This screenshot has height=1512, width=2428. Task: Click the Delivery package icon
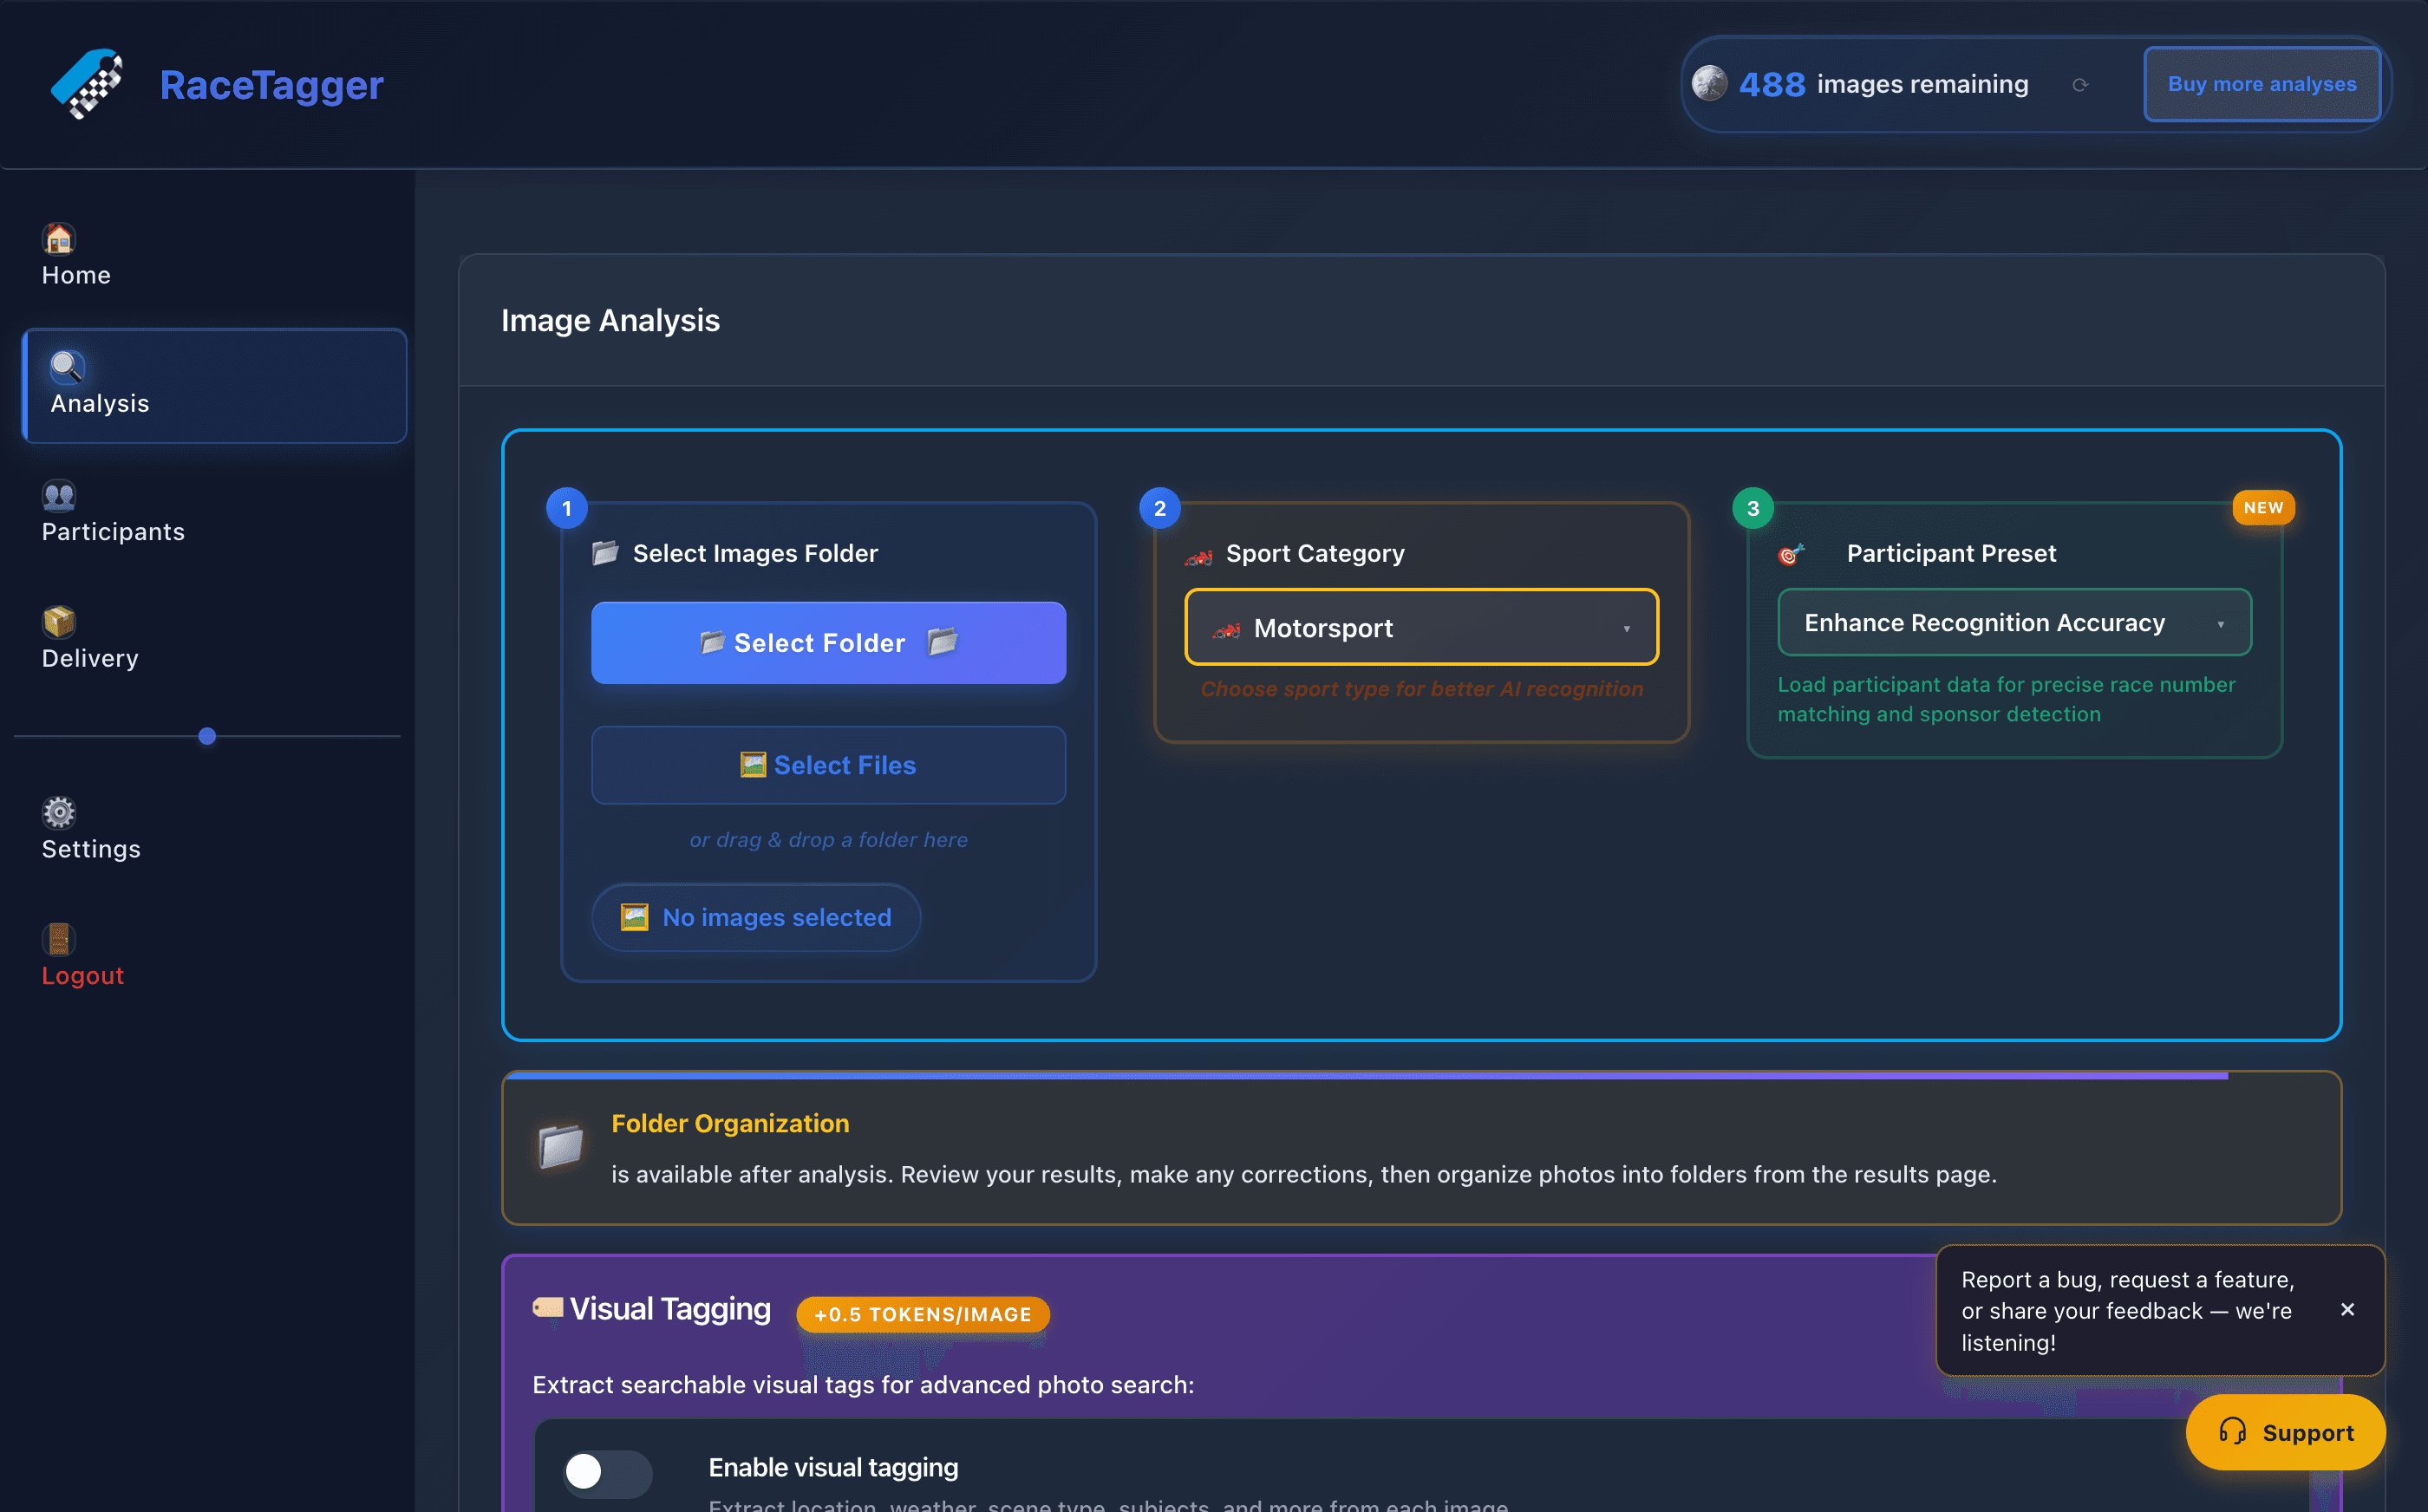[x=59, y=622]
